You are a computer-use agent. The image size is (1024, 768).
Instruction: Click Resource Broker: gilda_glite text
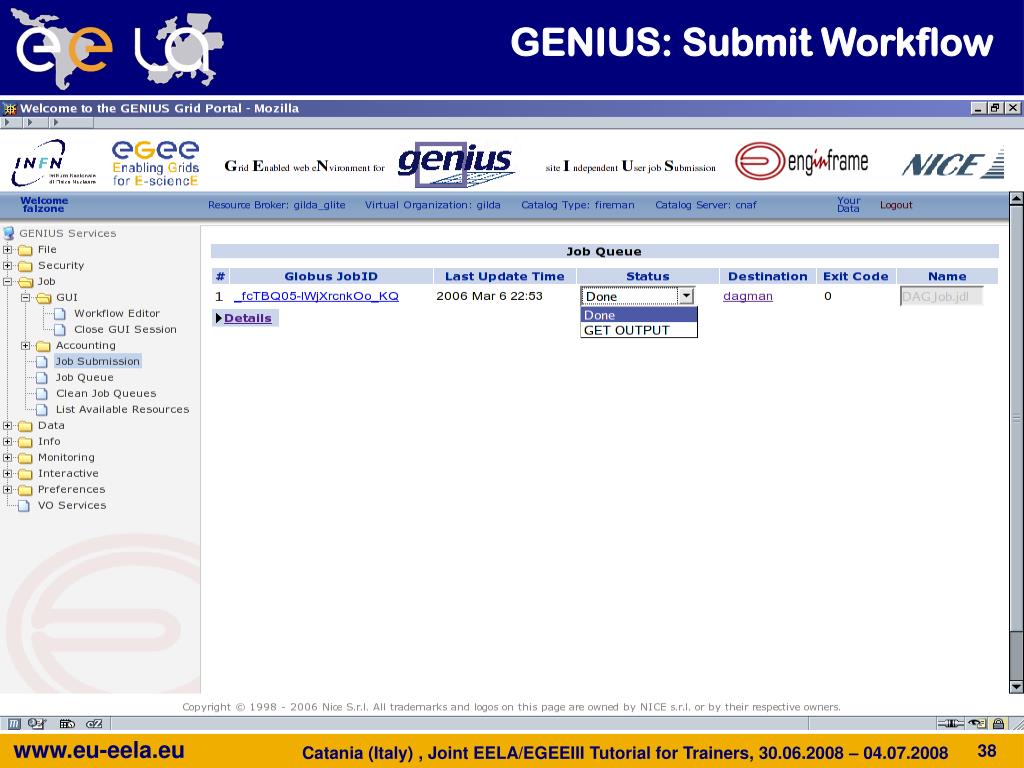click(277, 205)
